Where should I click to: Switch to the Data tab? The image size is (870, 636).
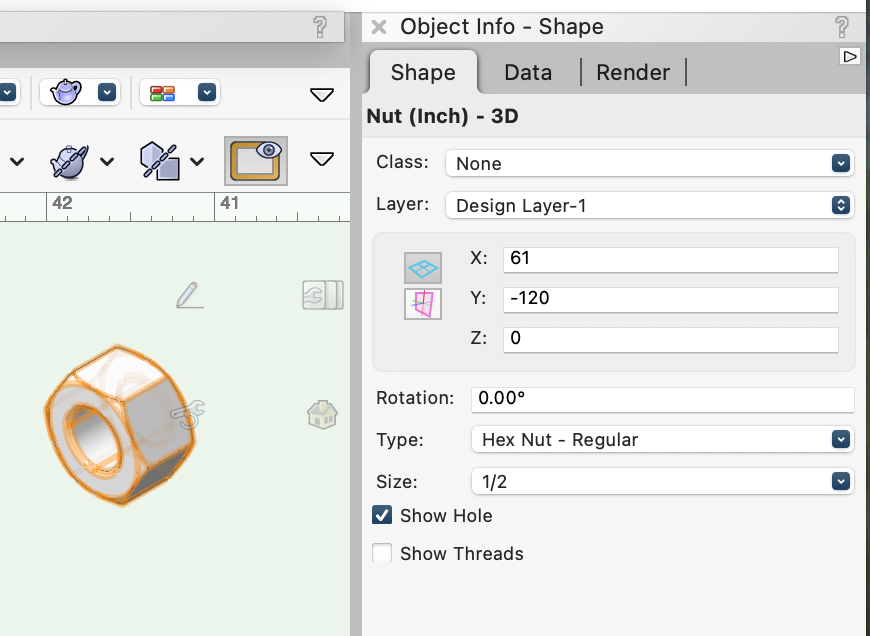pyautogui.click(x=528, y=72)
